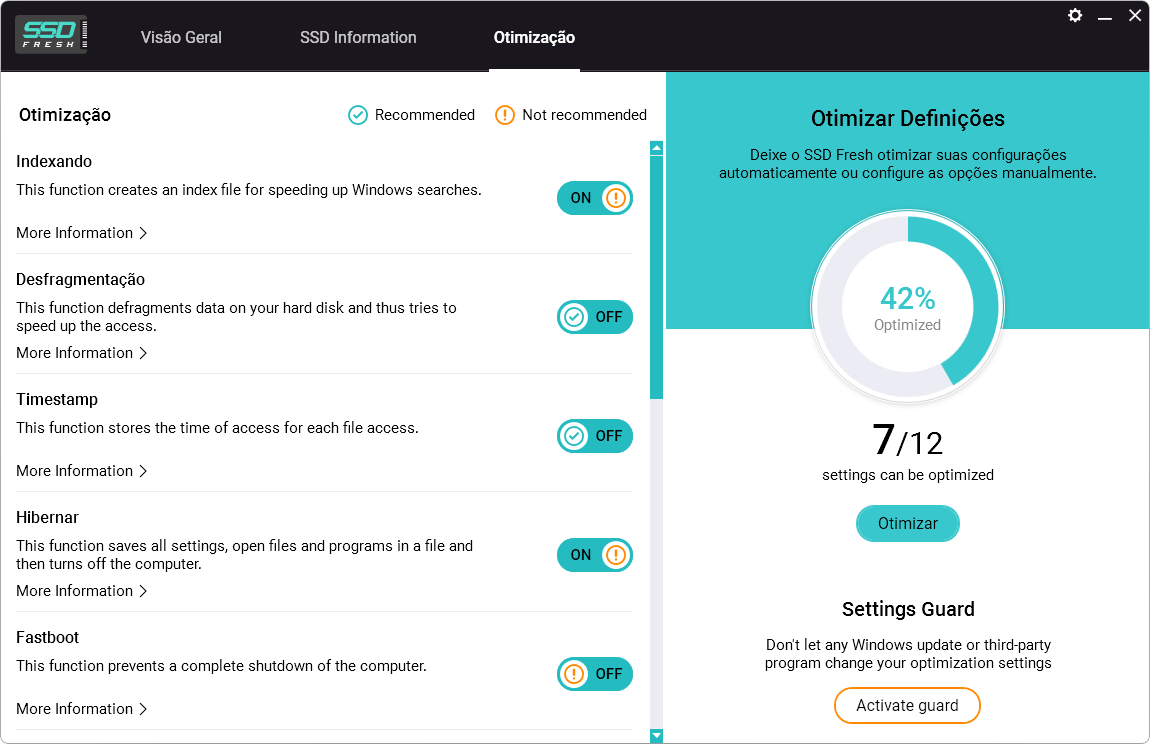
Task: Show More Information for Timestamp
Action: pos(82,471)
